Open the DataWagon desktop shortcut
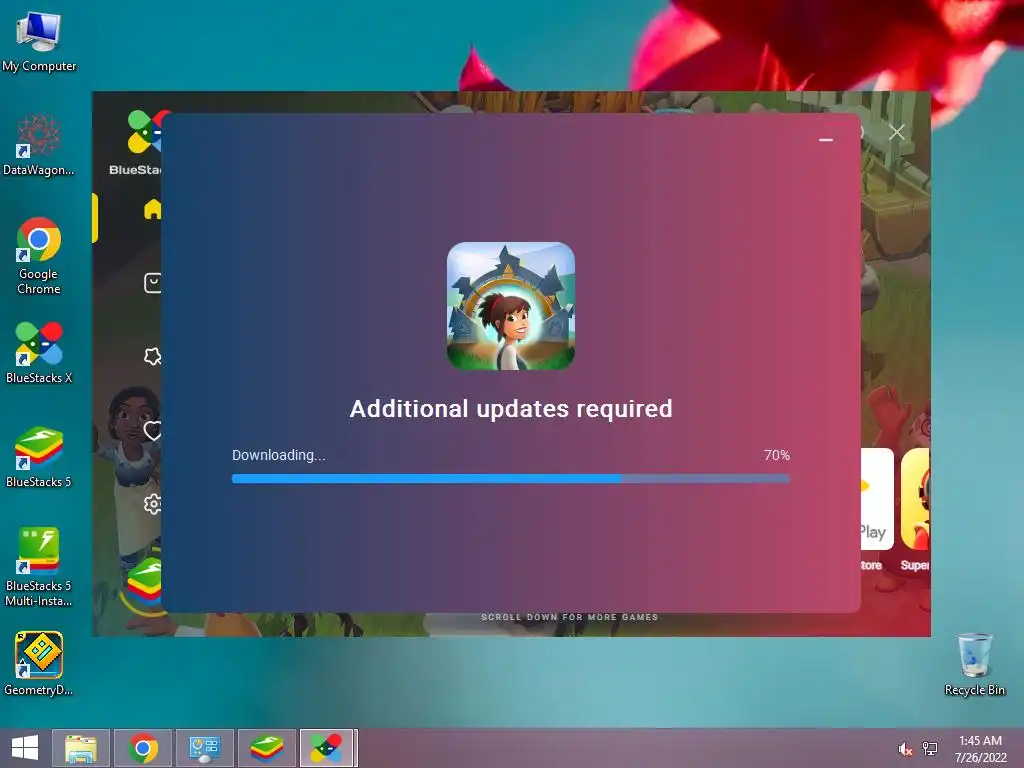The width and height of the screenshot is (1024, 768). coord(39,144)
